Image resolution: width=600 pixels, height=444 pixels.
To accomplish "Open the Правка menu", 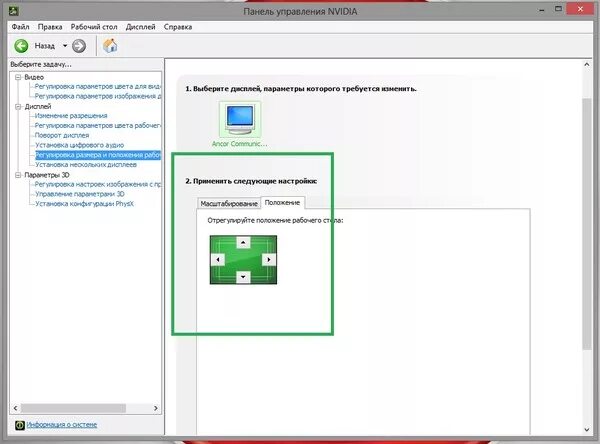I will pyautogui.click(x=50, y=27).
